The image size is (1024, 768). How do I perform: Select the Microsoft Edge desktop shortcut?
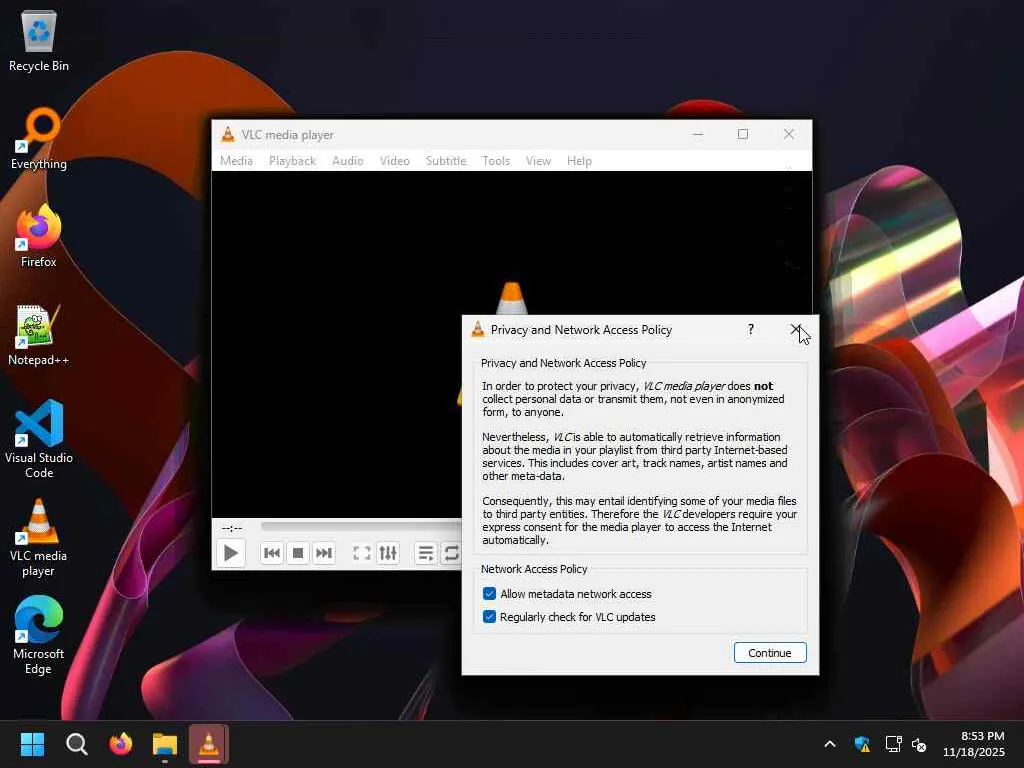[39, 635]
